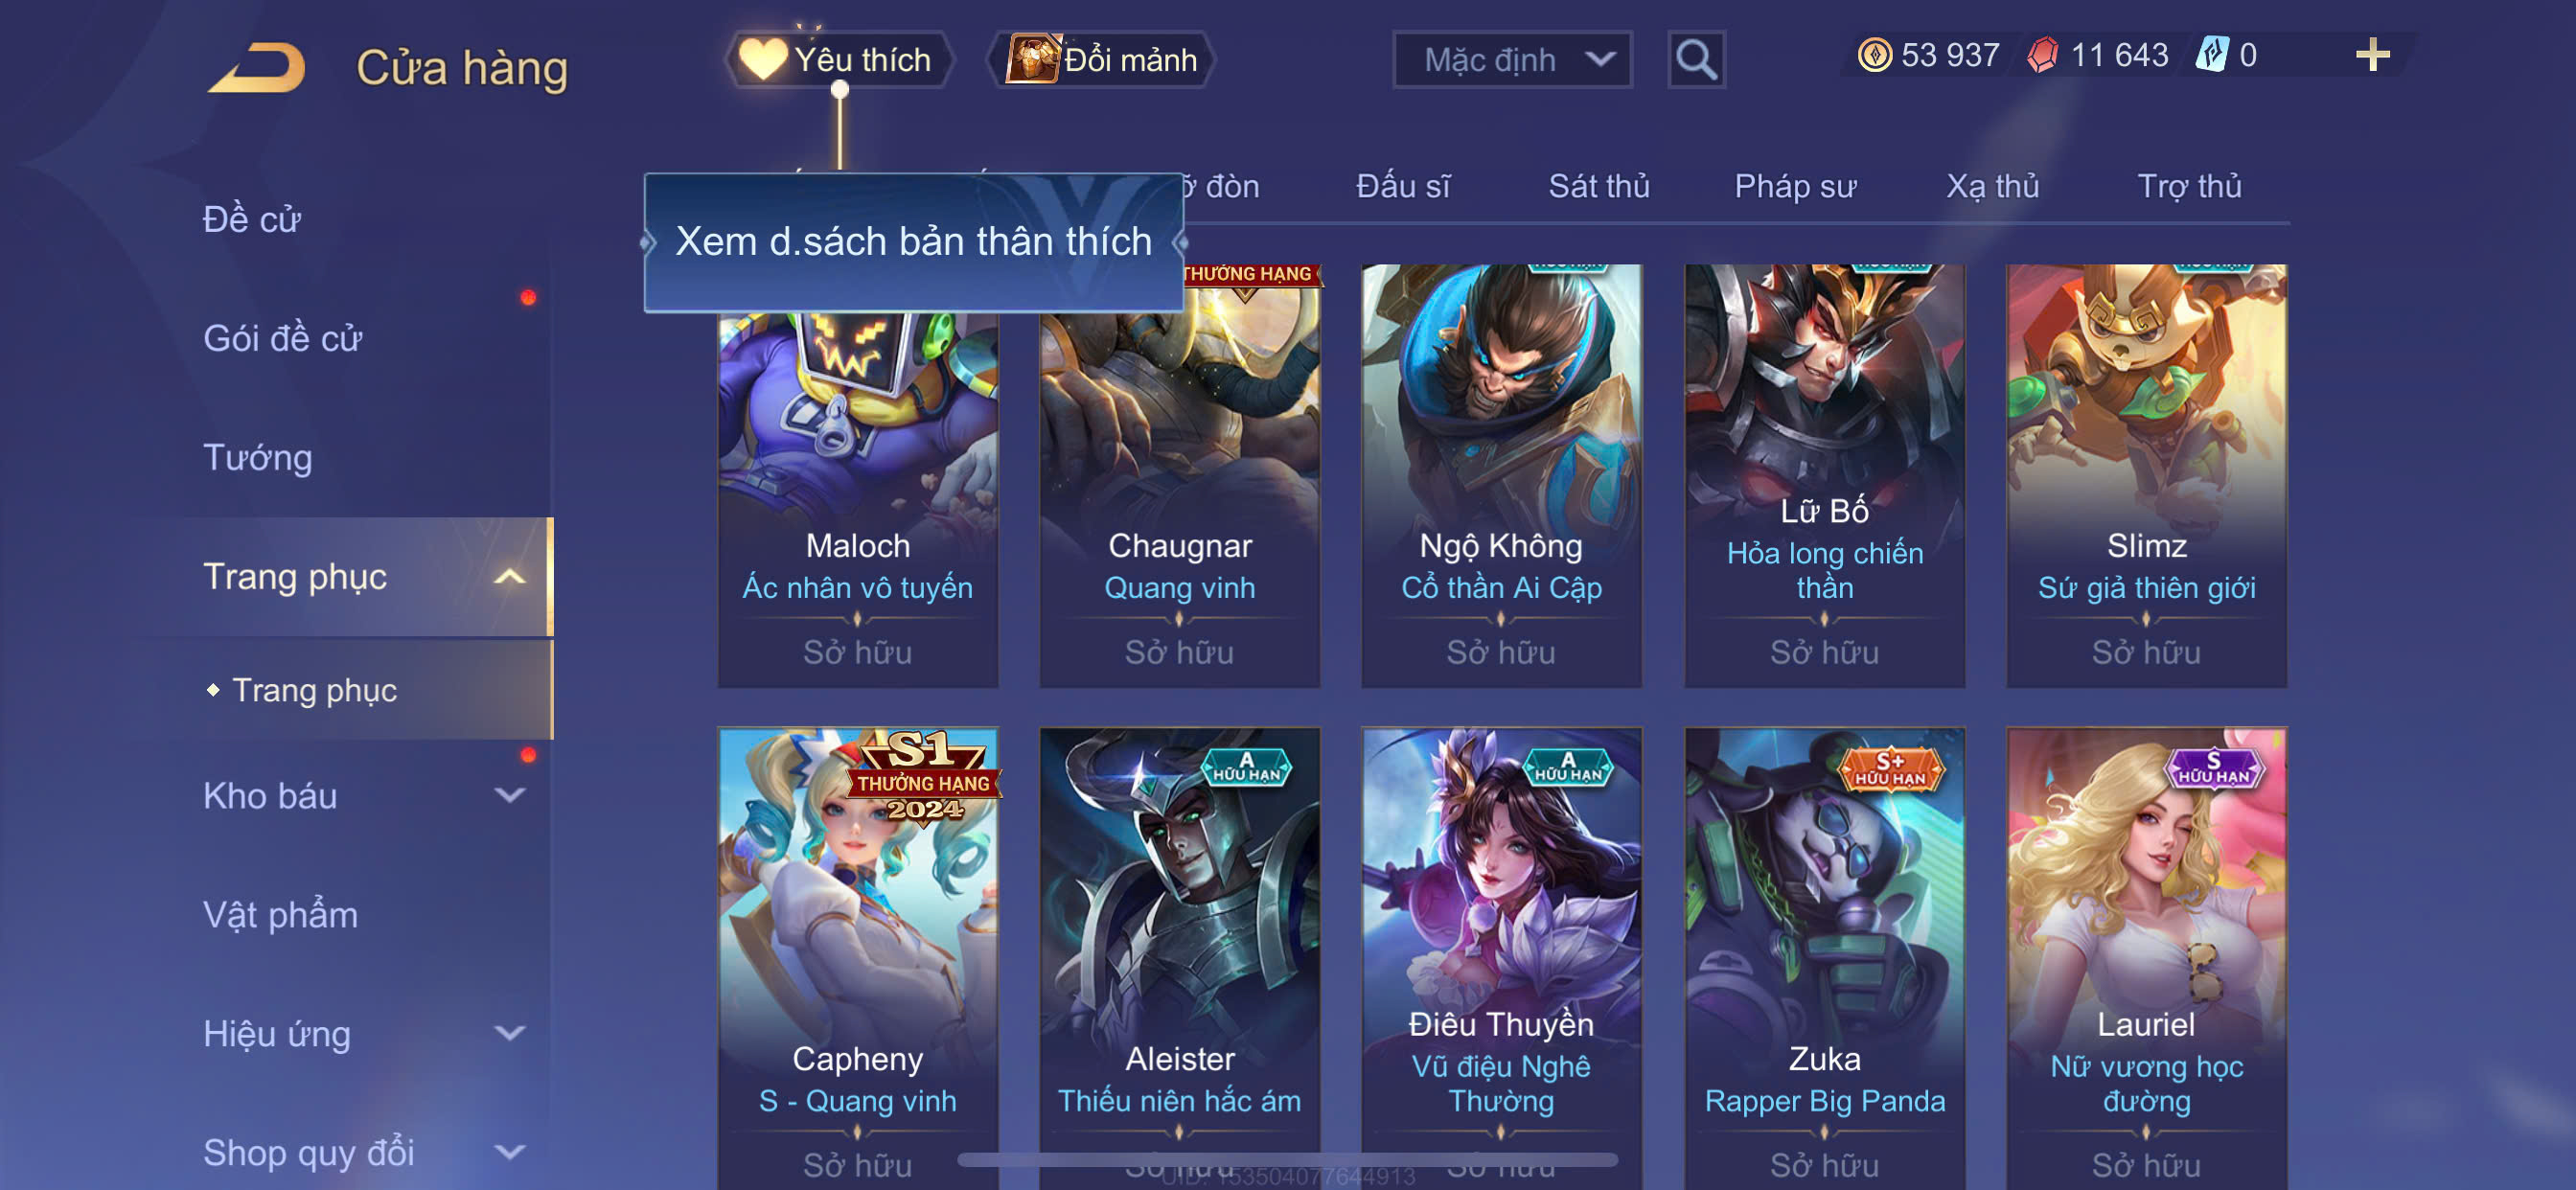Collapse the Trang phục sidebar section
Viewport: 2576px width, 1190px height.
[x=509, y=577]
